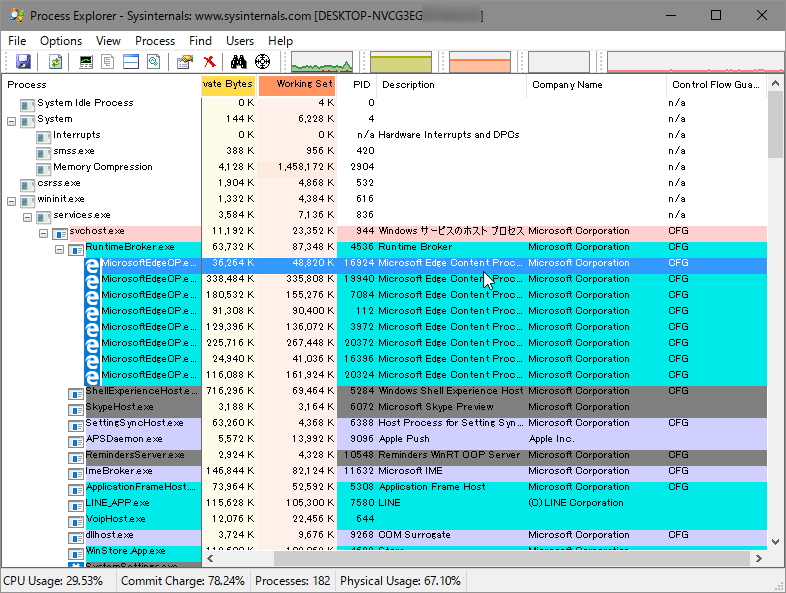Open the Help menu
Image resolution: width=786 pixels, height=593 pixels.
280,41
